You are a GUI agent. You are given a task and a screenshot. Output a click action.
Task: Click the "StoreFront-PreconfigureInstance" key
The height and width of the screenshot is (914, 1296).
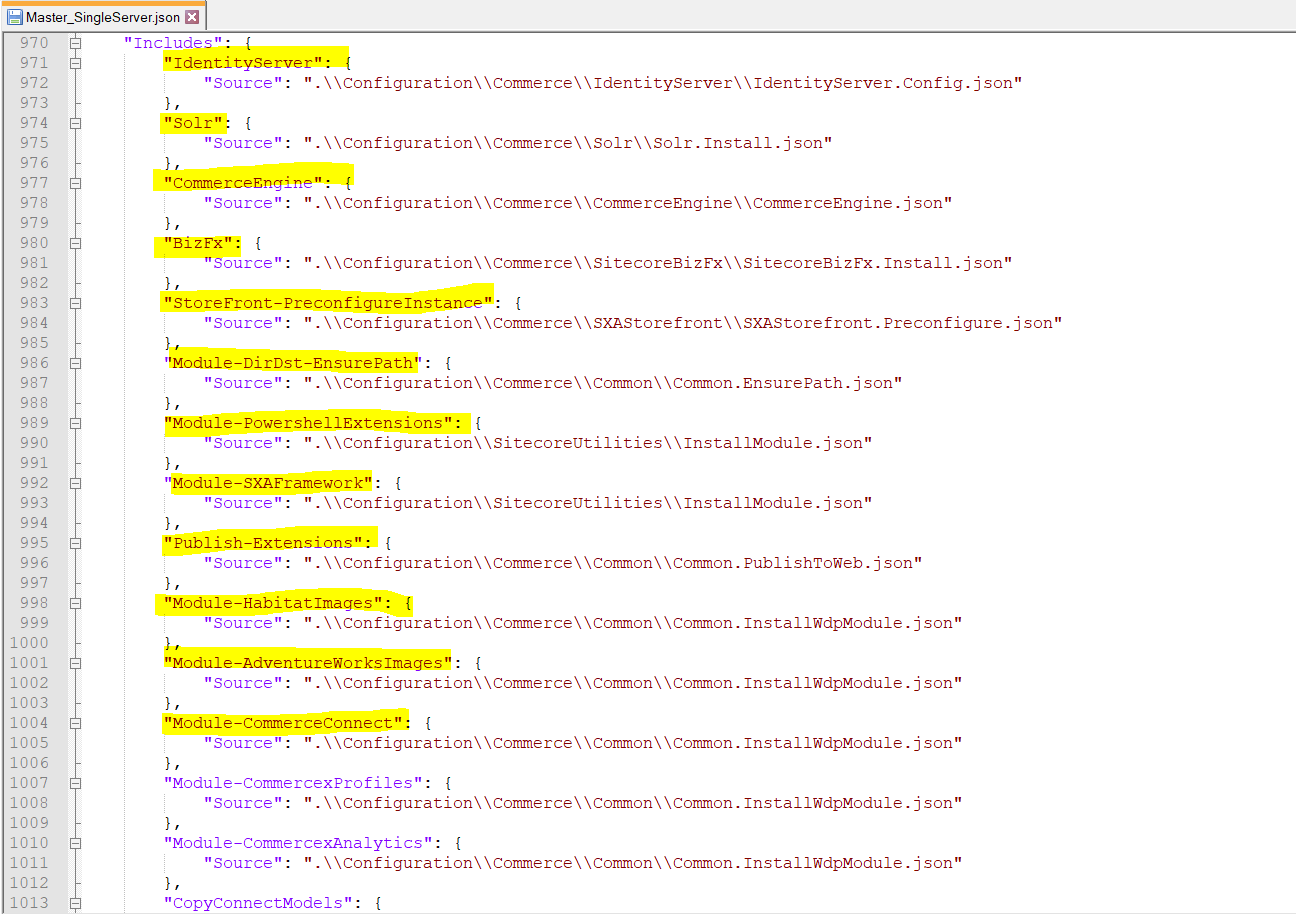329,303
